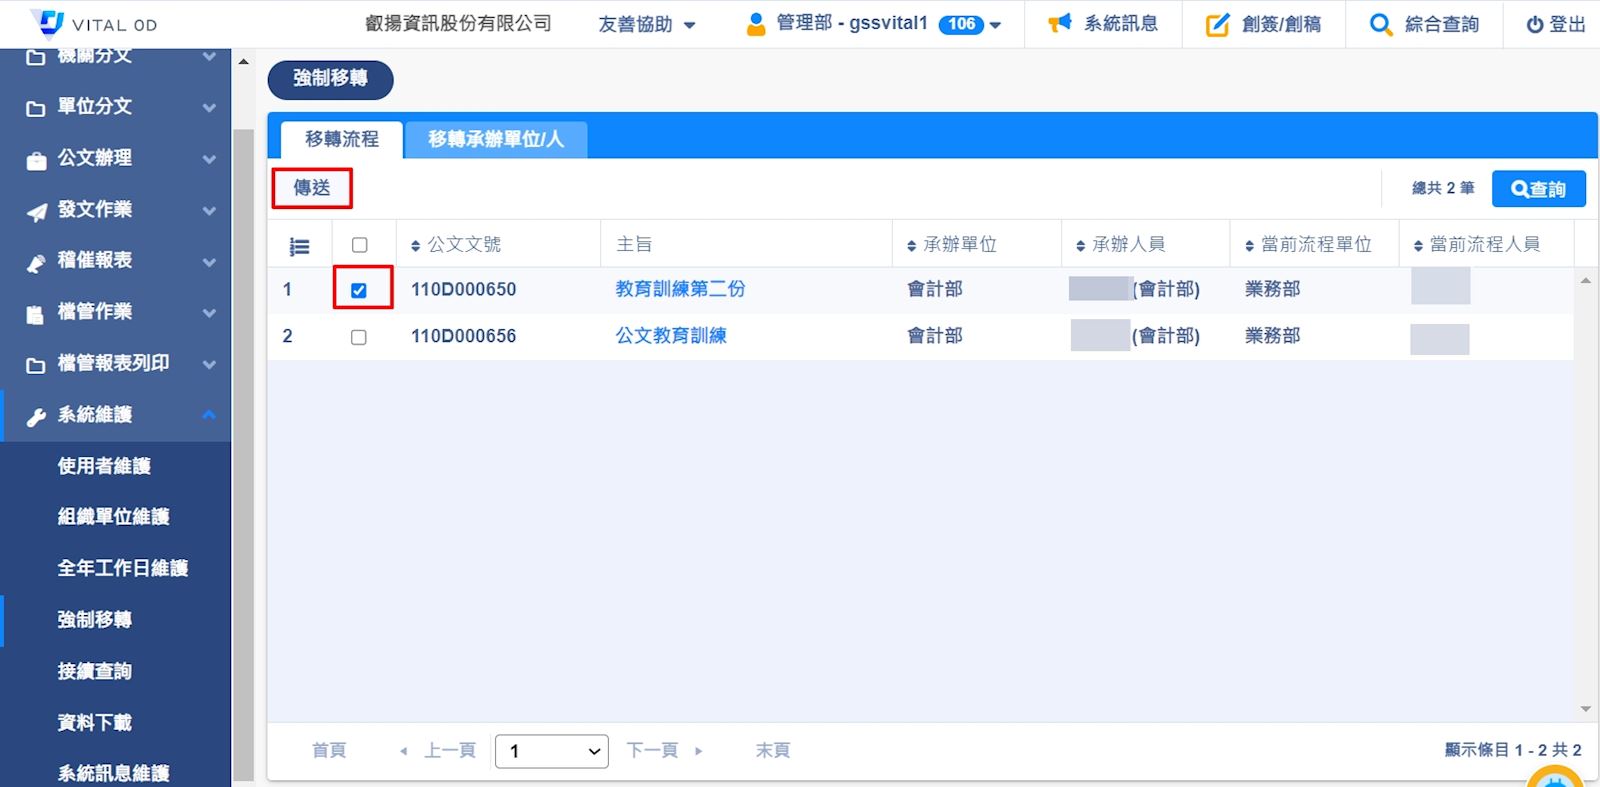Expand the 公文辦理 sidebar section
The width and height of the screenshot is (1600, 787).
pyautogui.click(x=120, y=158)
